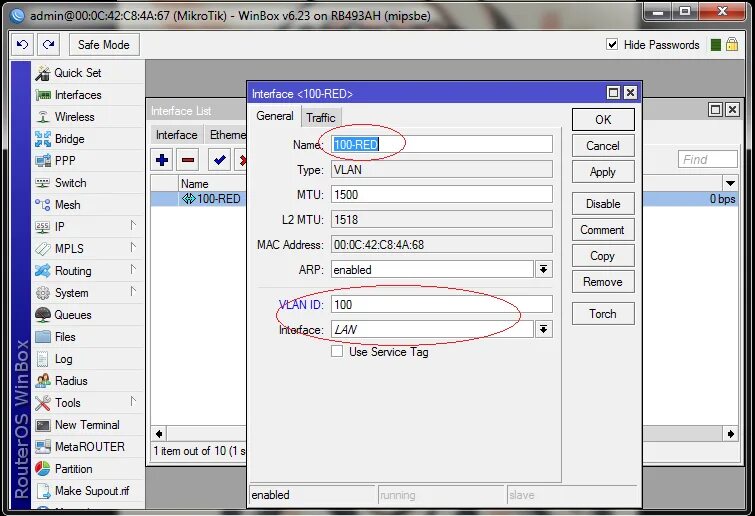This screenshot has width=755, height=516.
Task: Expand the System submenu arrow
Action: tap(133, 291)
